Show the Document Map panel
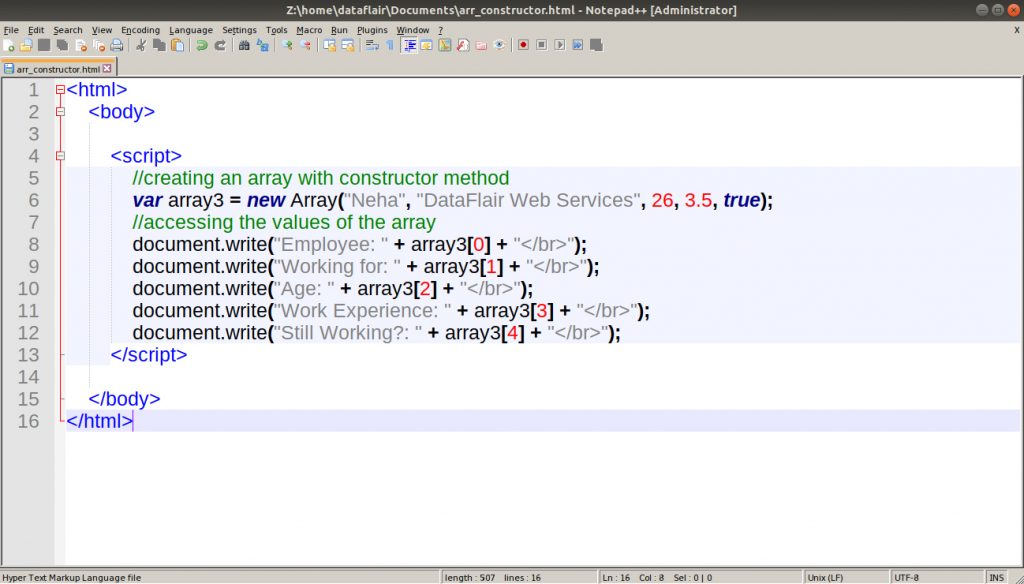 [x=444, y=45]
